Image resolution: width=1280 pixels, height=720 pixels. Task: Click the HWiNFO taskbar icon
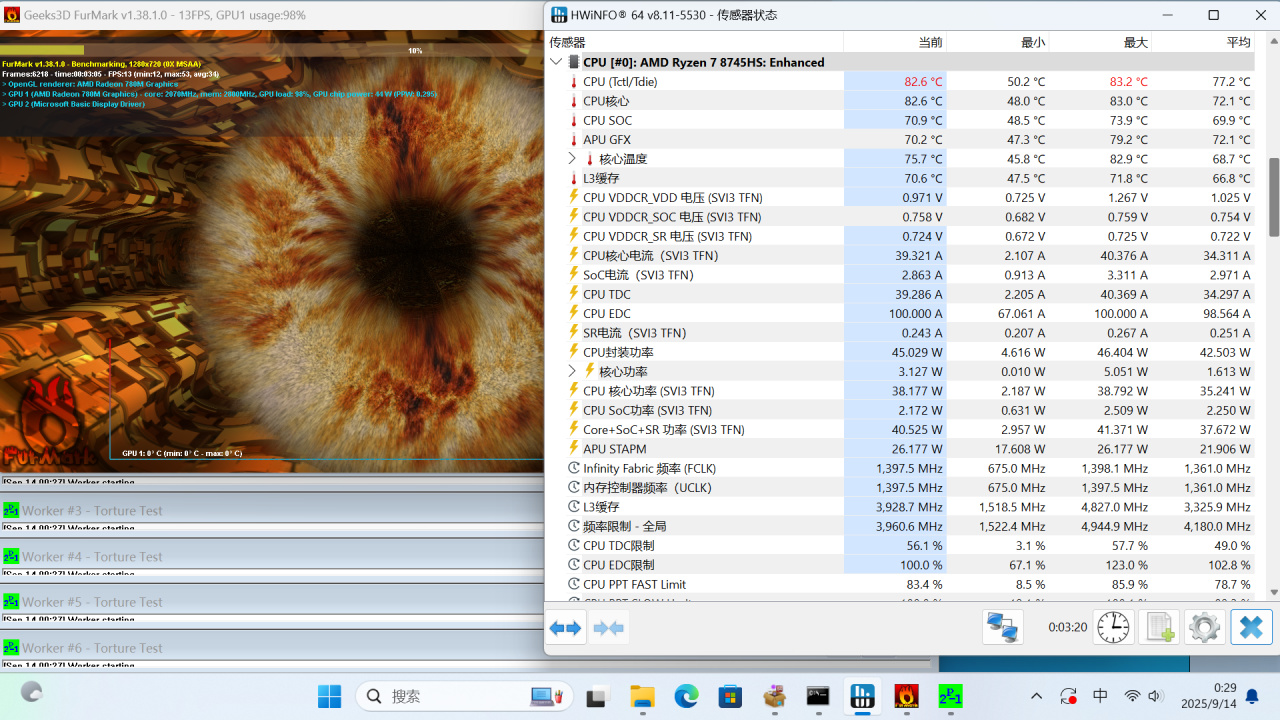click(x=862, y=696)
